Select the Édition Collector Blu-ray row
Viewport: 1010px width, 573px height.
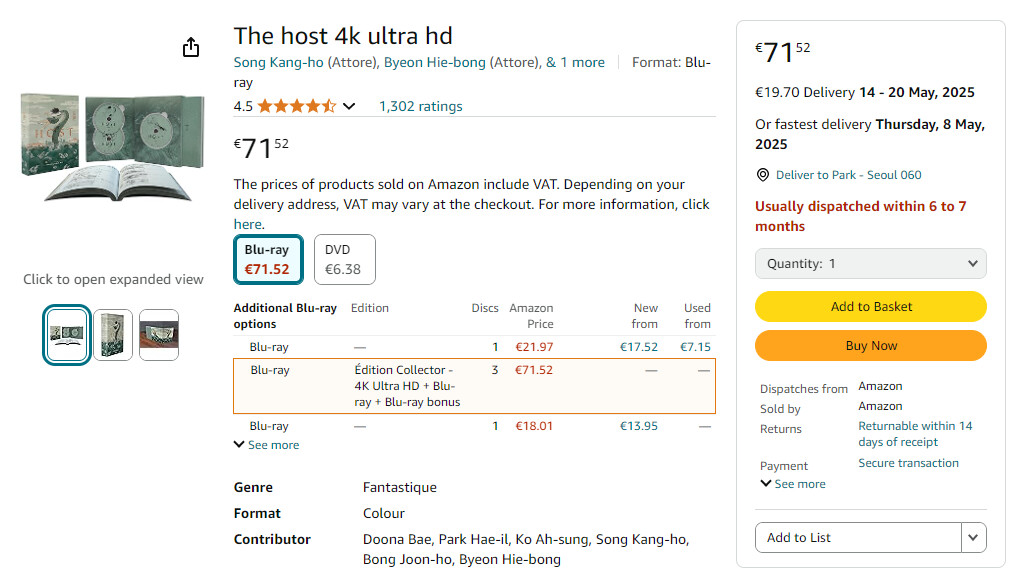point(474,386)
